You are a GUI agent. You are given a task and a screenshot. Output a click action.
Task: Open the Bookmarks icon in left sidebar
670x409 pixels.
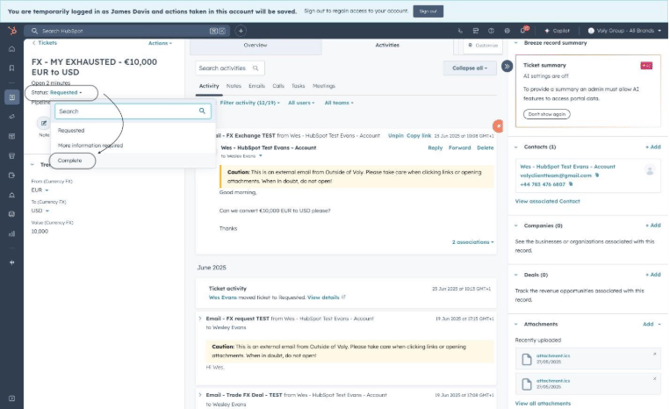point(12,68)
